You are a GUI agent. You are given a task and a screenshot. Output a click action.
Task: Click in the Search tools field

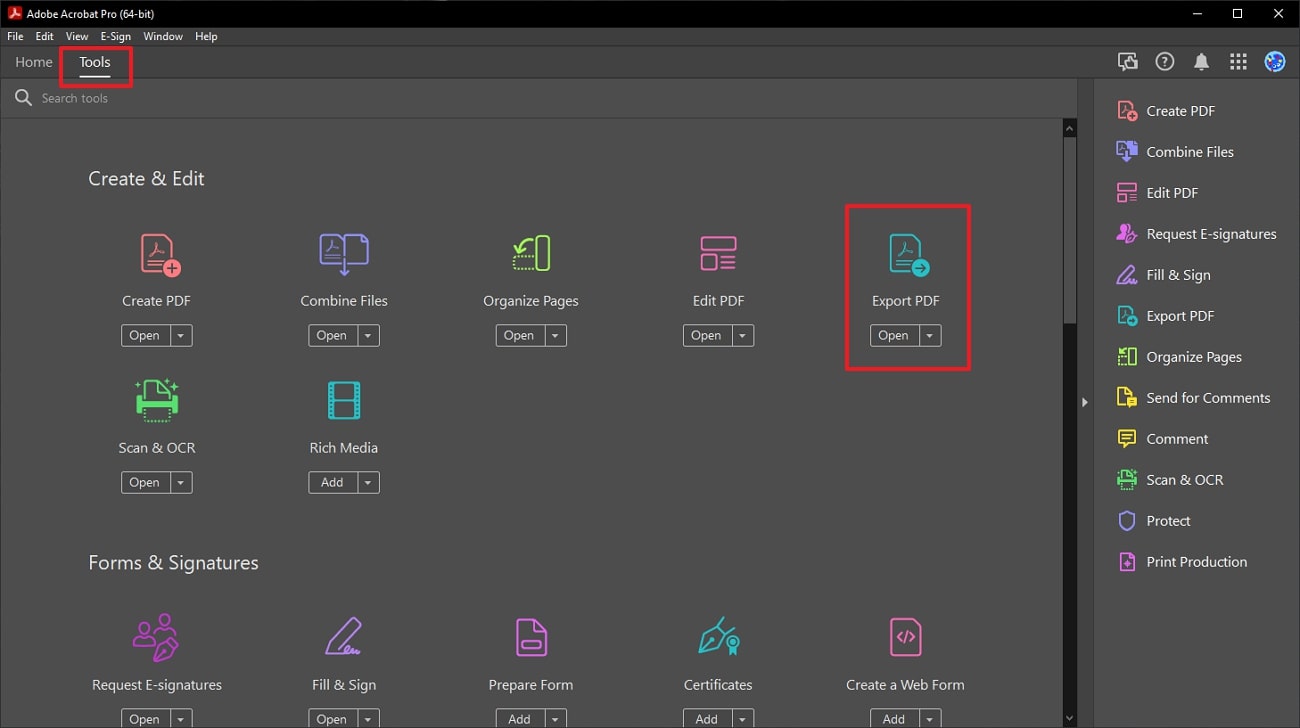click(540, 98)
